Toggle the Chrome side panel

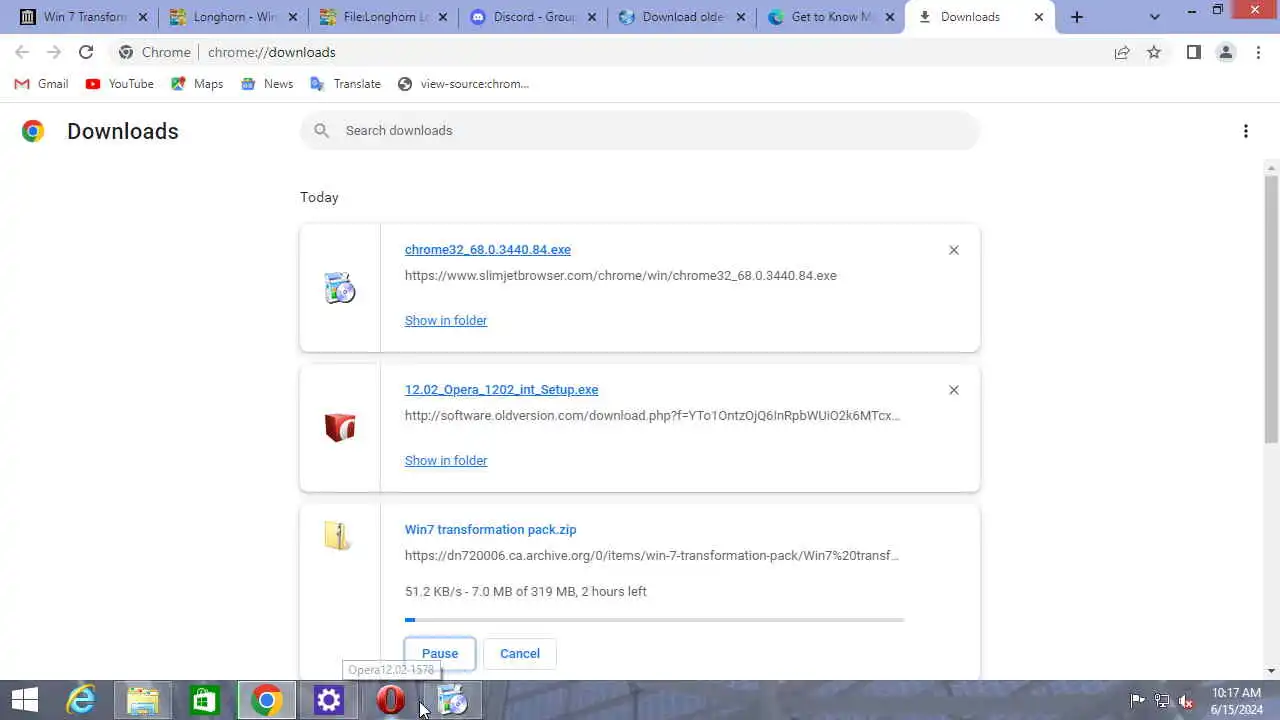(1193, 52)
